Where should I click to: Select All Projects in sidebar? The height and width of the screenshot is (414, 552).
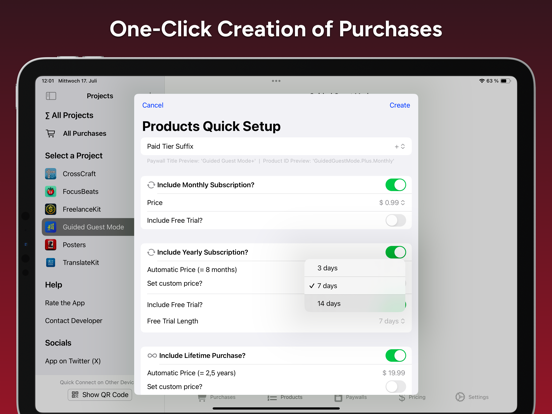click(69, 115)
